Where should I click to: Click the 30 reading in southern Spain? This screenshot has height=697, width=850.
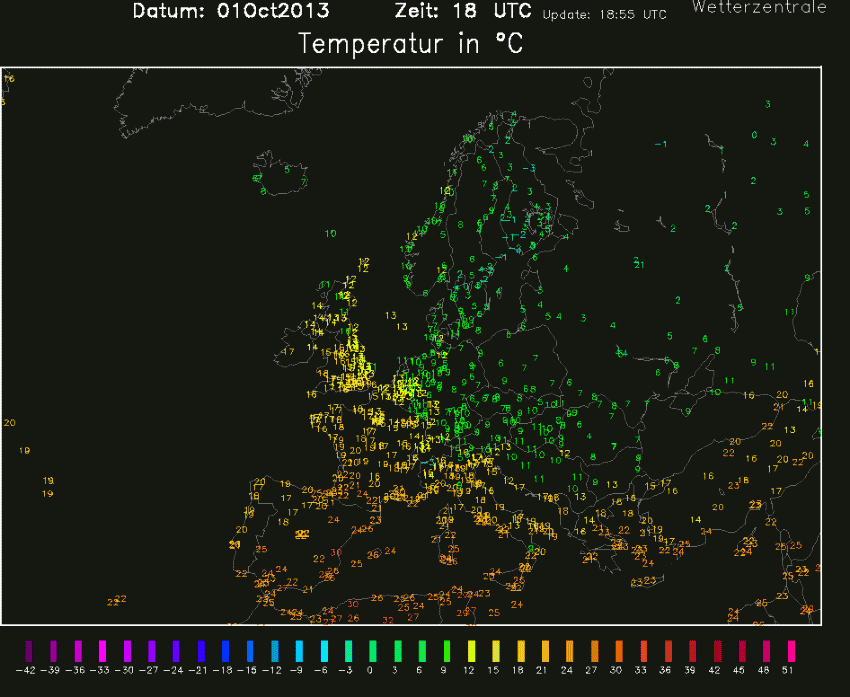(x=336, y=552)
